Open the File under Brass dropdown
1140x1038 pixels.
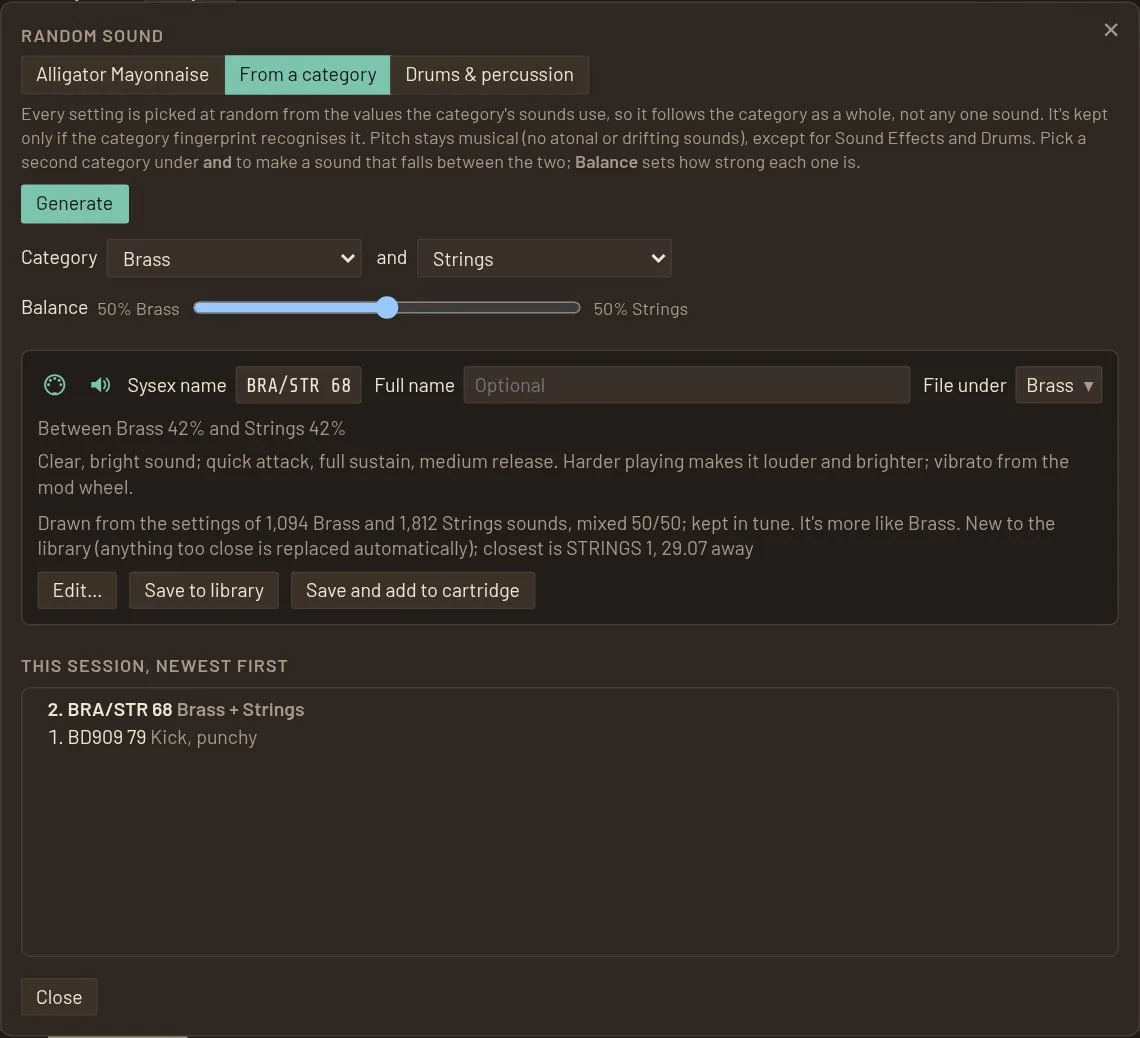(x=1058, y=385)
